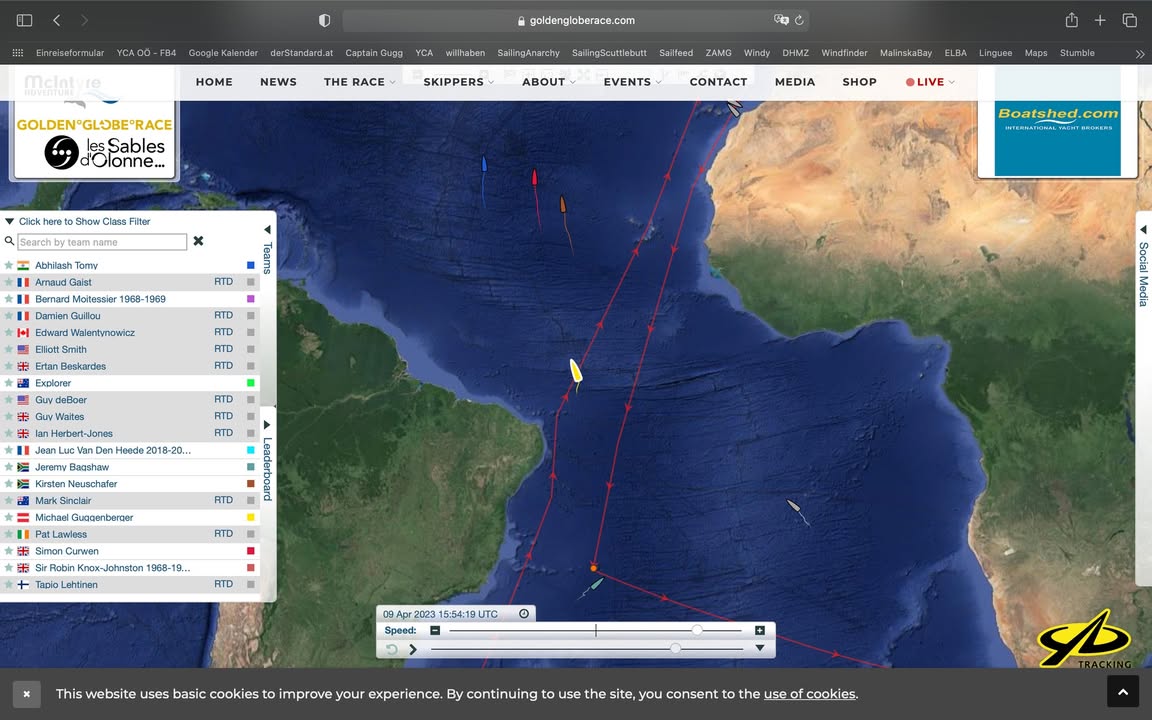Click the blue boat marker on map
This screenshot has height=720, width=1152.
(x=483, y=165)
